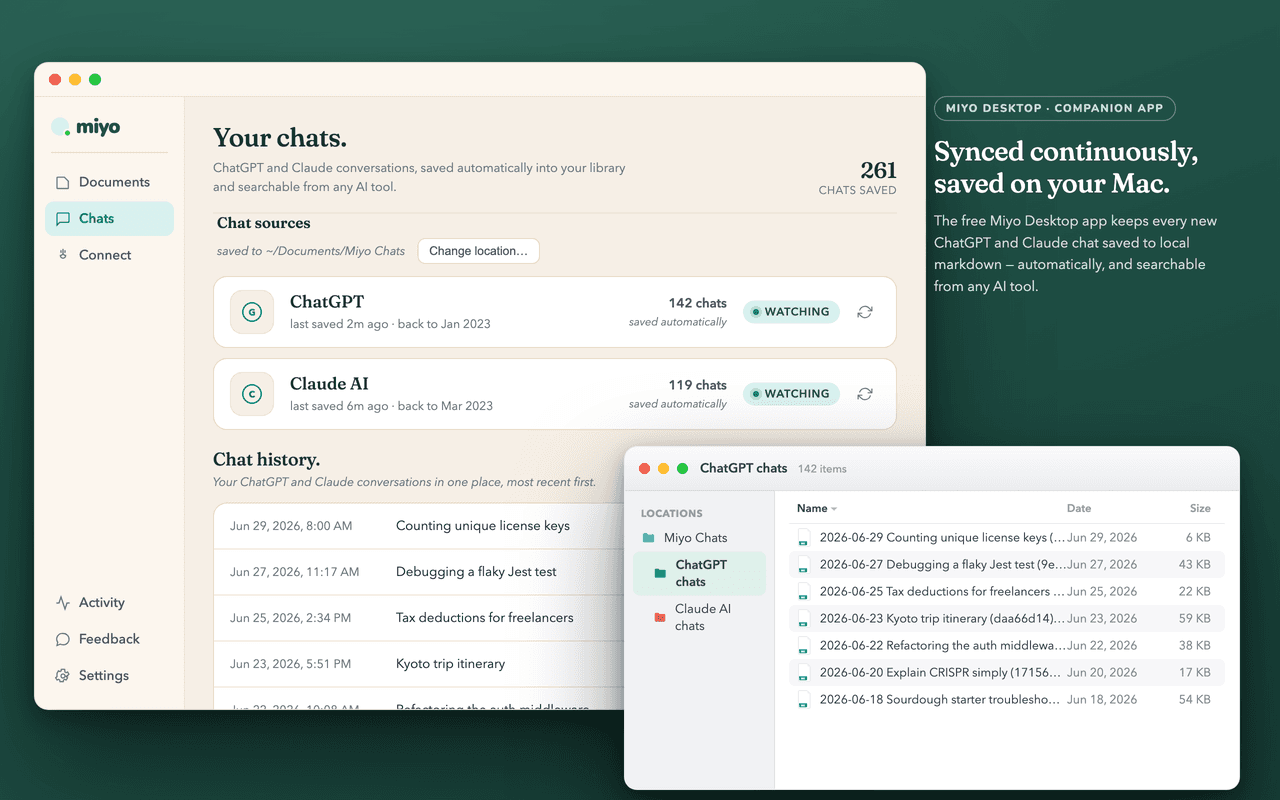Select the 2026-06-25 Tax deductions file

1005,592
